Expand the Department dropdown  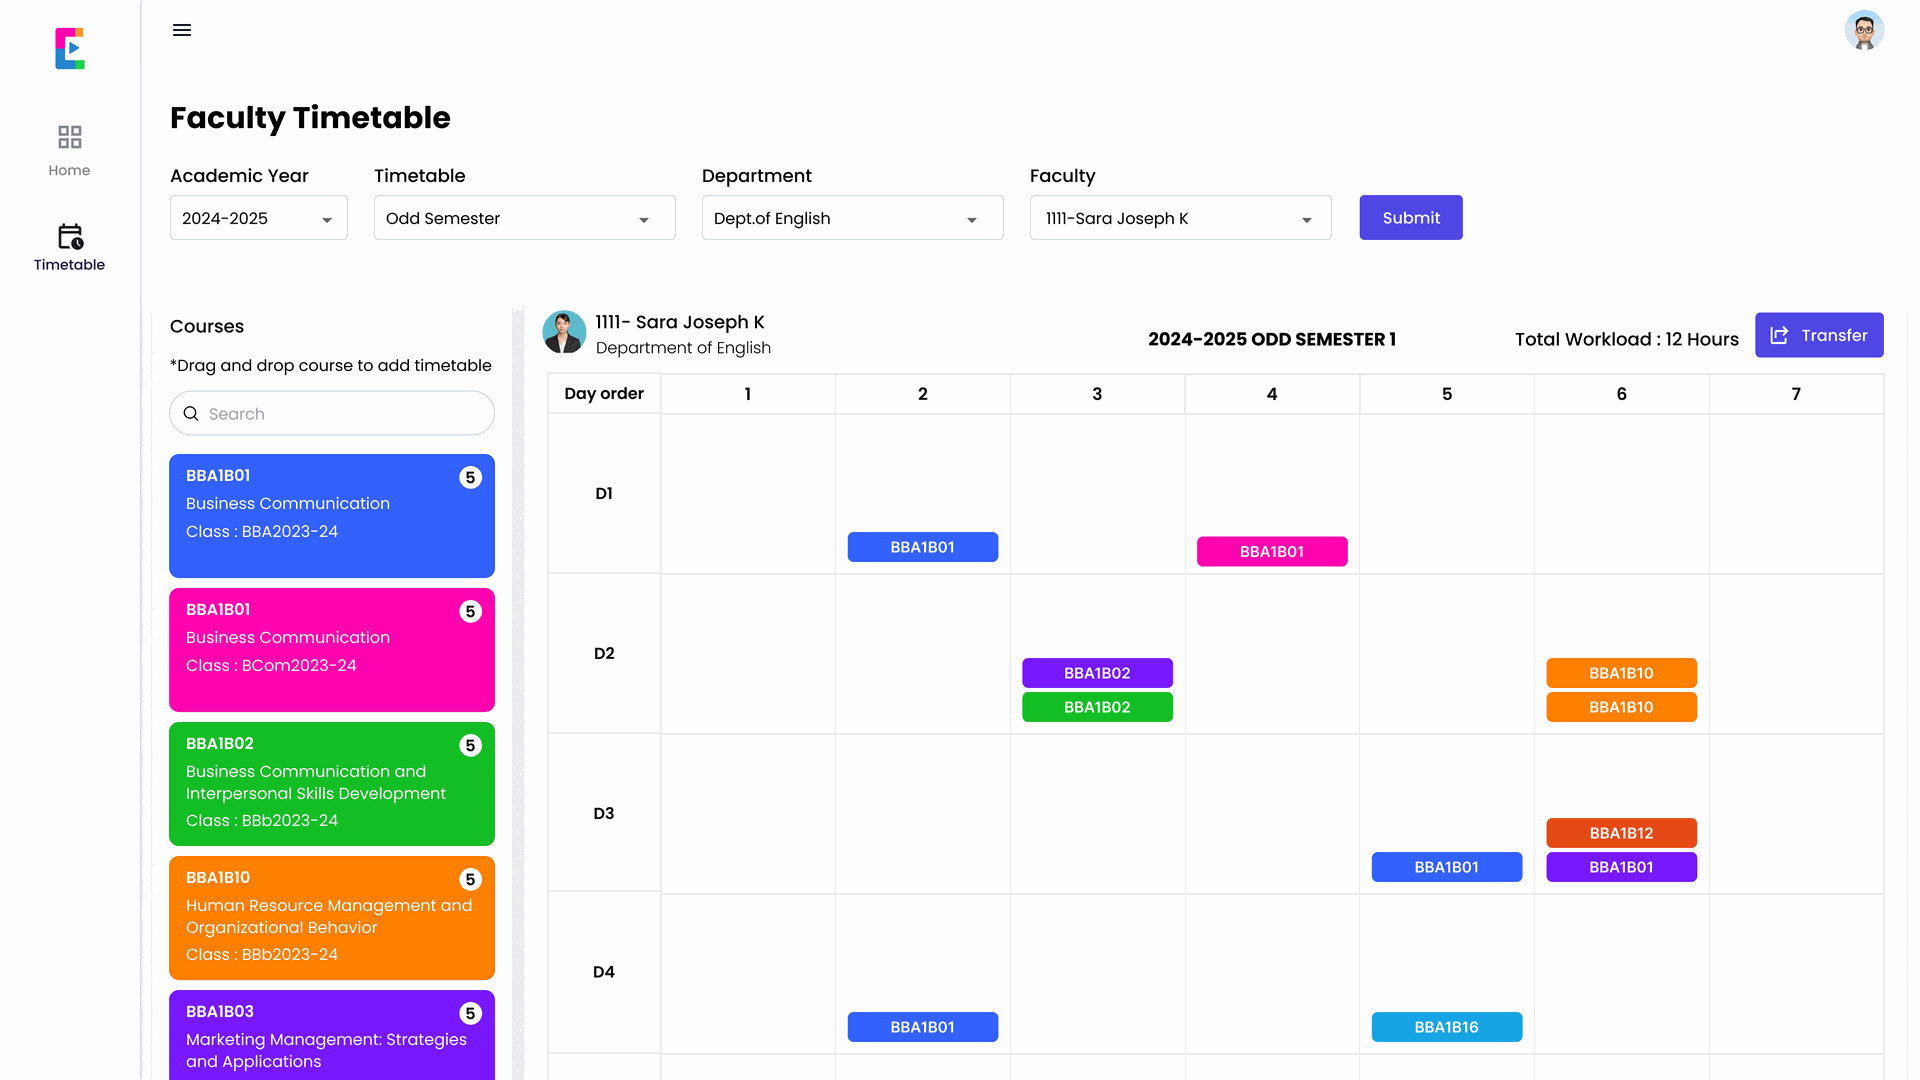[x=852, y=218]
